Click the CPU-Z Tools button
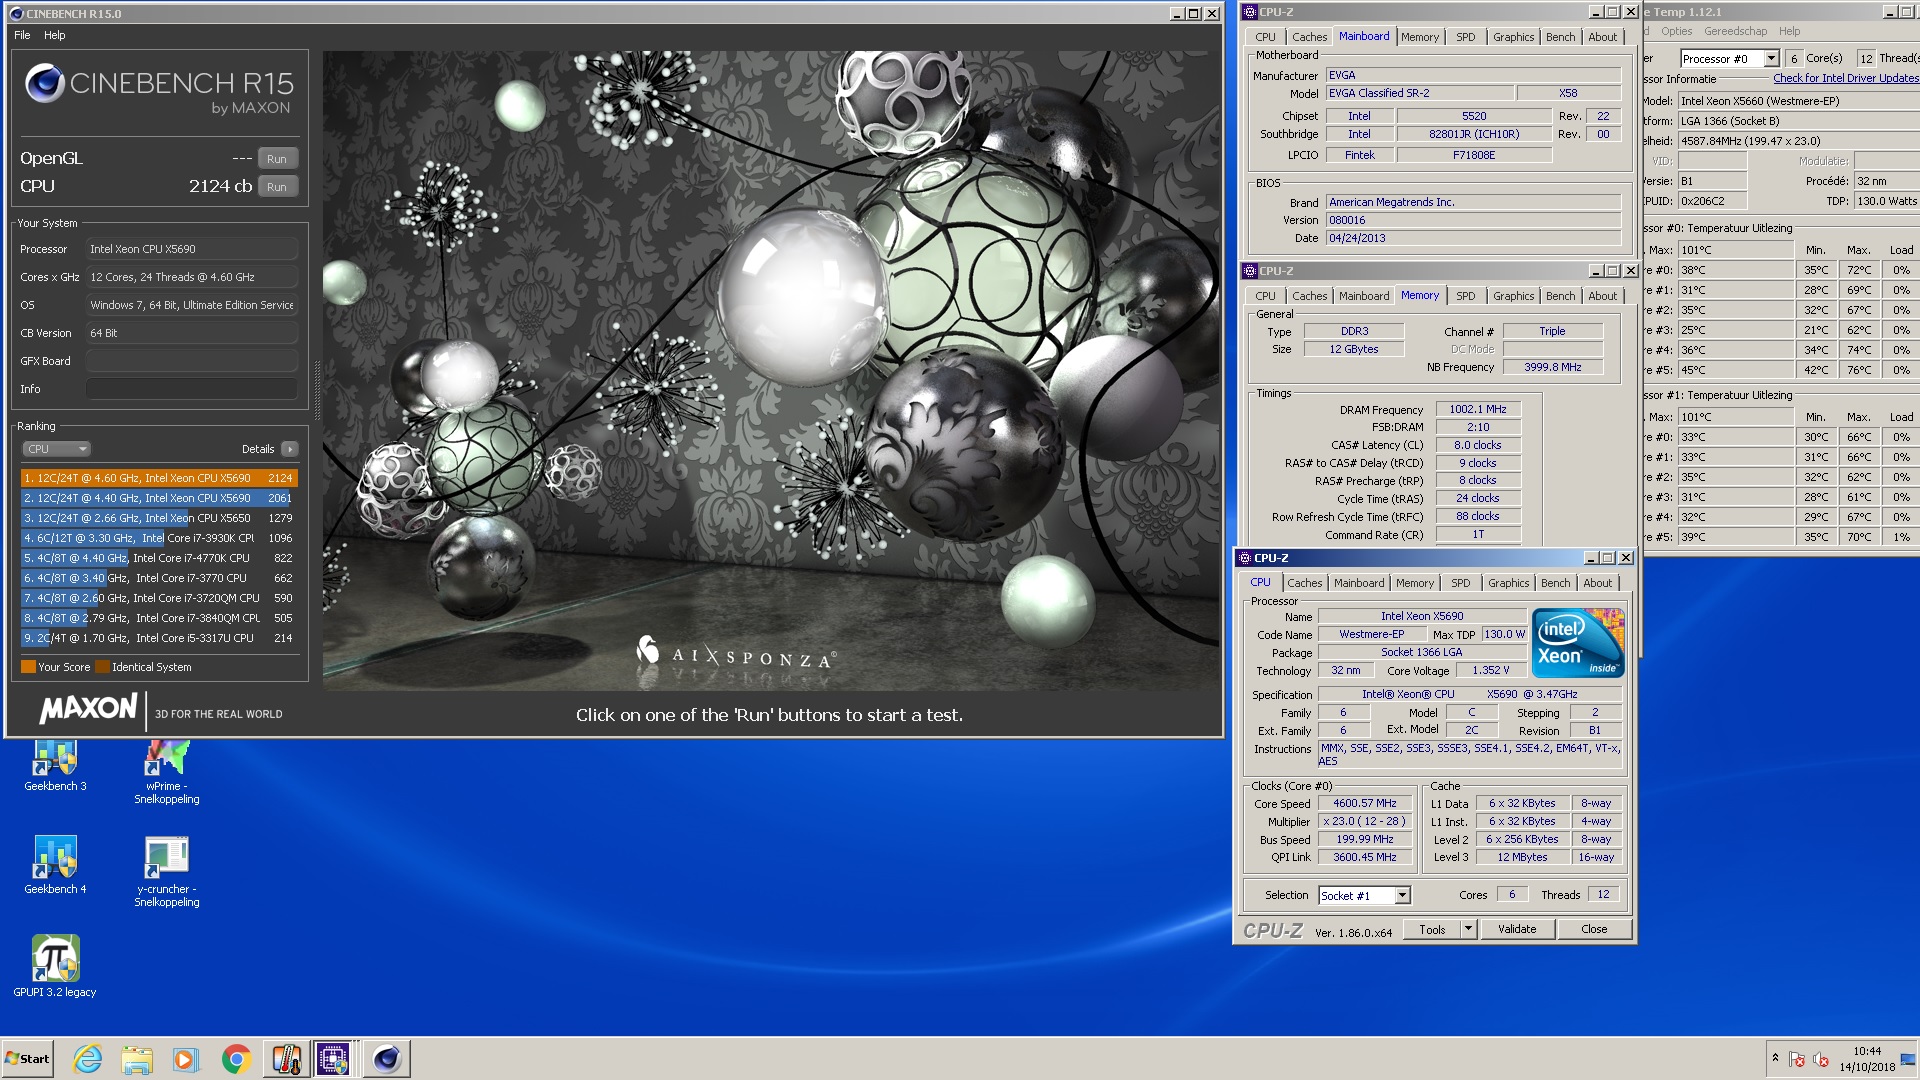 [1432, 930]
